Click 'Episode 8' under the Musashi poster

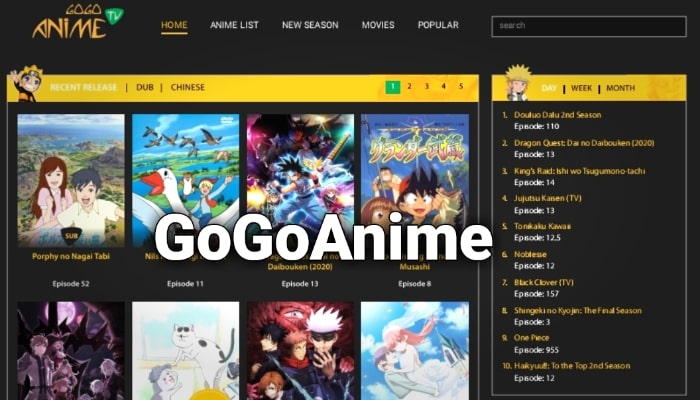click(x=415, y=283)
